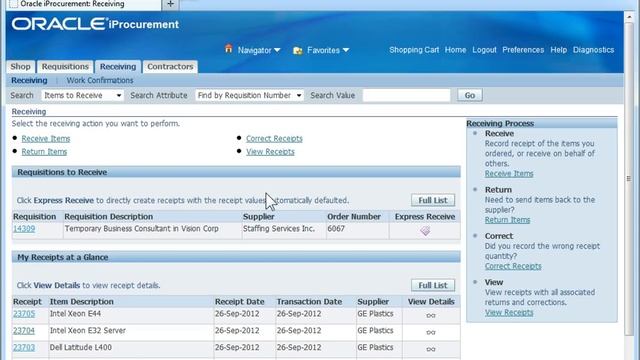Viewport: 640px width, 360px height.
Task: Click Express Receive icon for requisition 14309
Action: [x=425, y=231]
